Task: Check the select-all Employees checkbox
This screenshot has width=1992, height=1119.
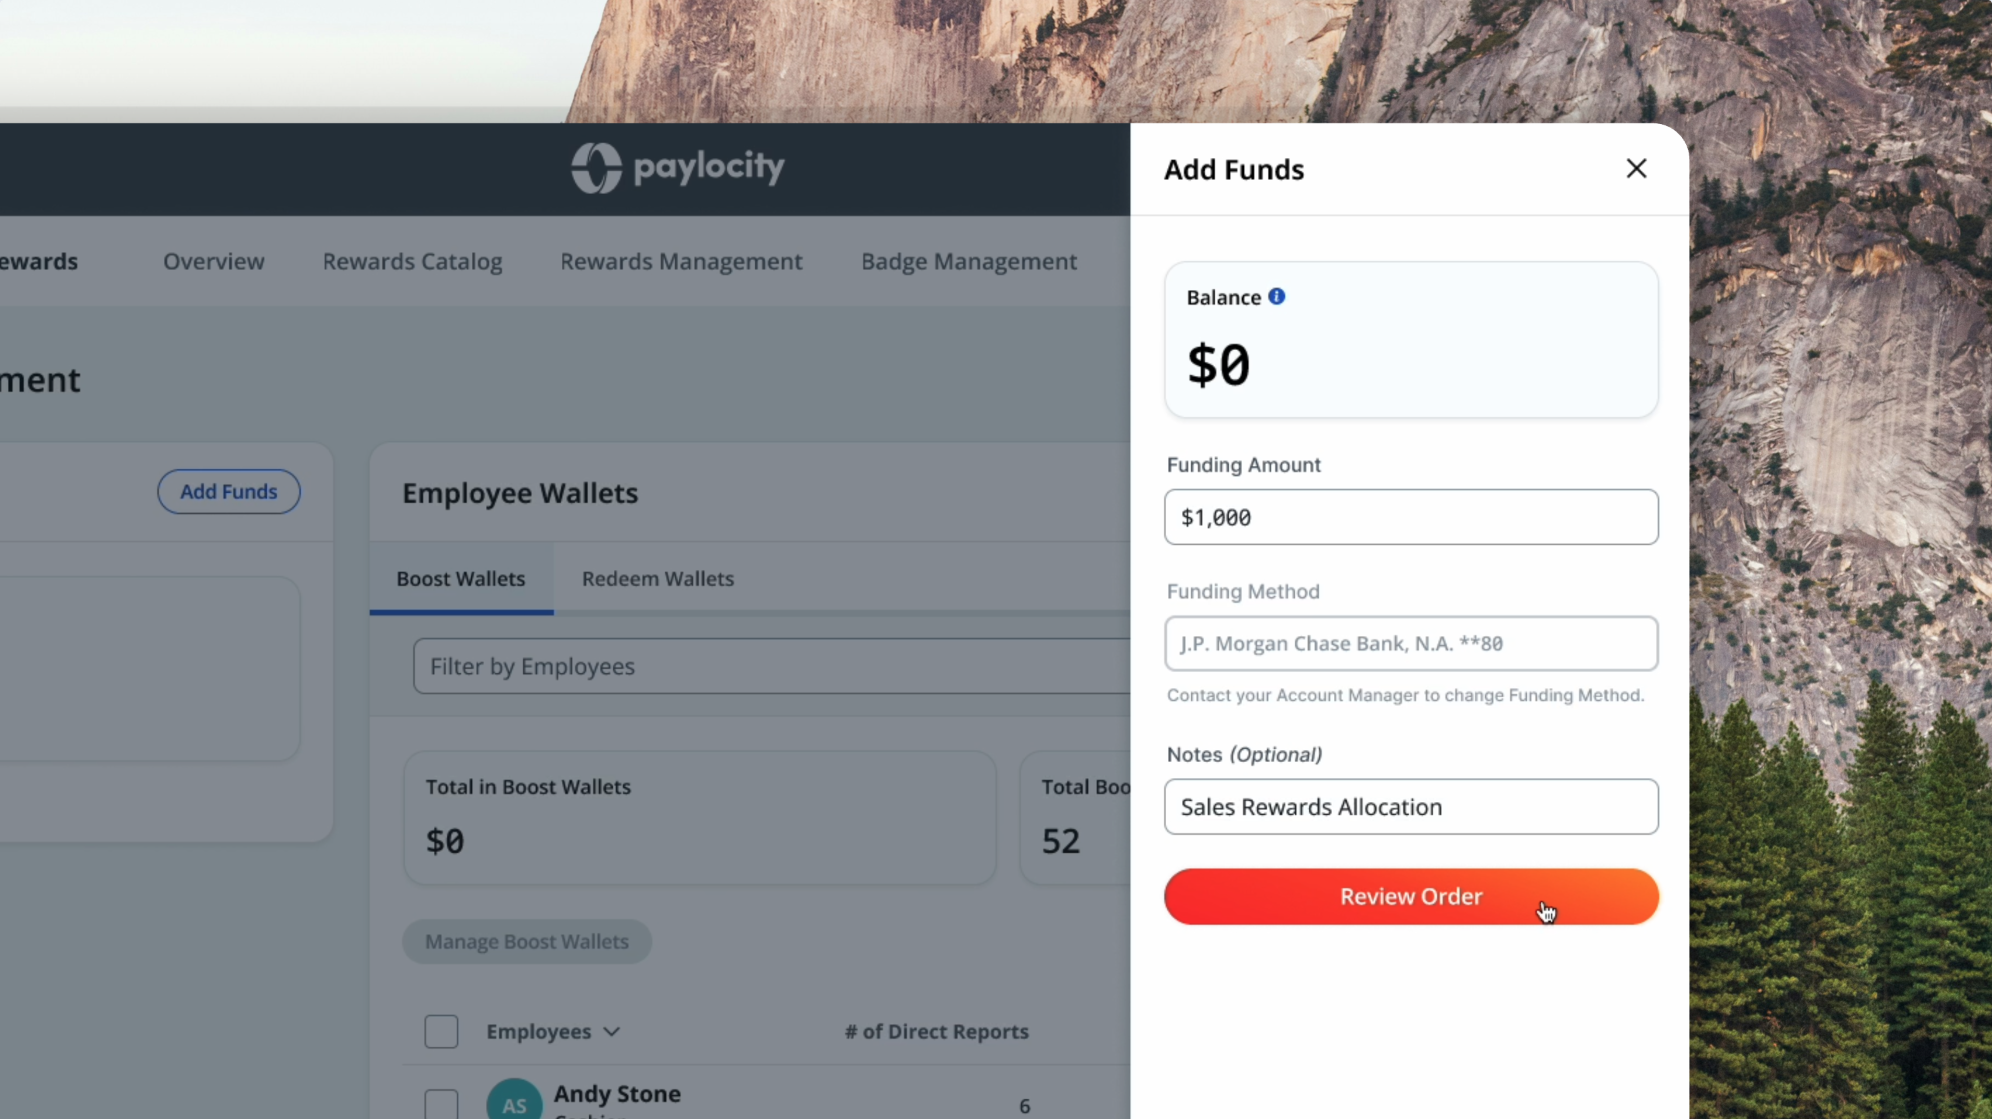Action: (x=440, y=1031)
